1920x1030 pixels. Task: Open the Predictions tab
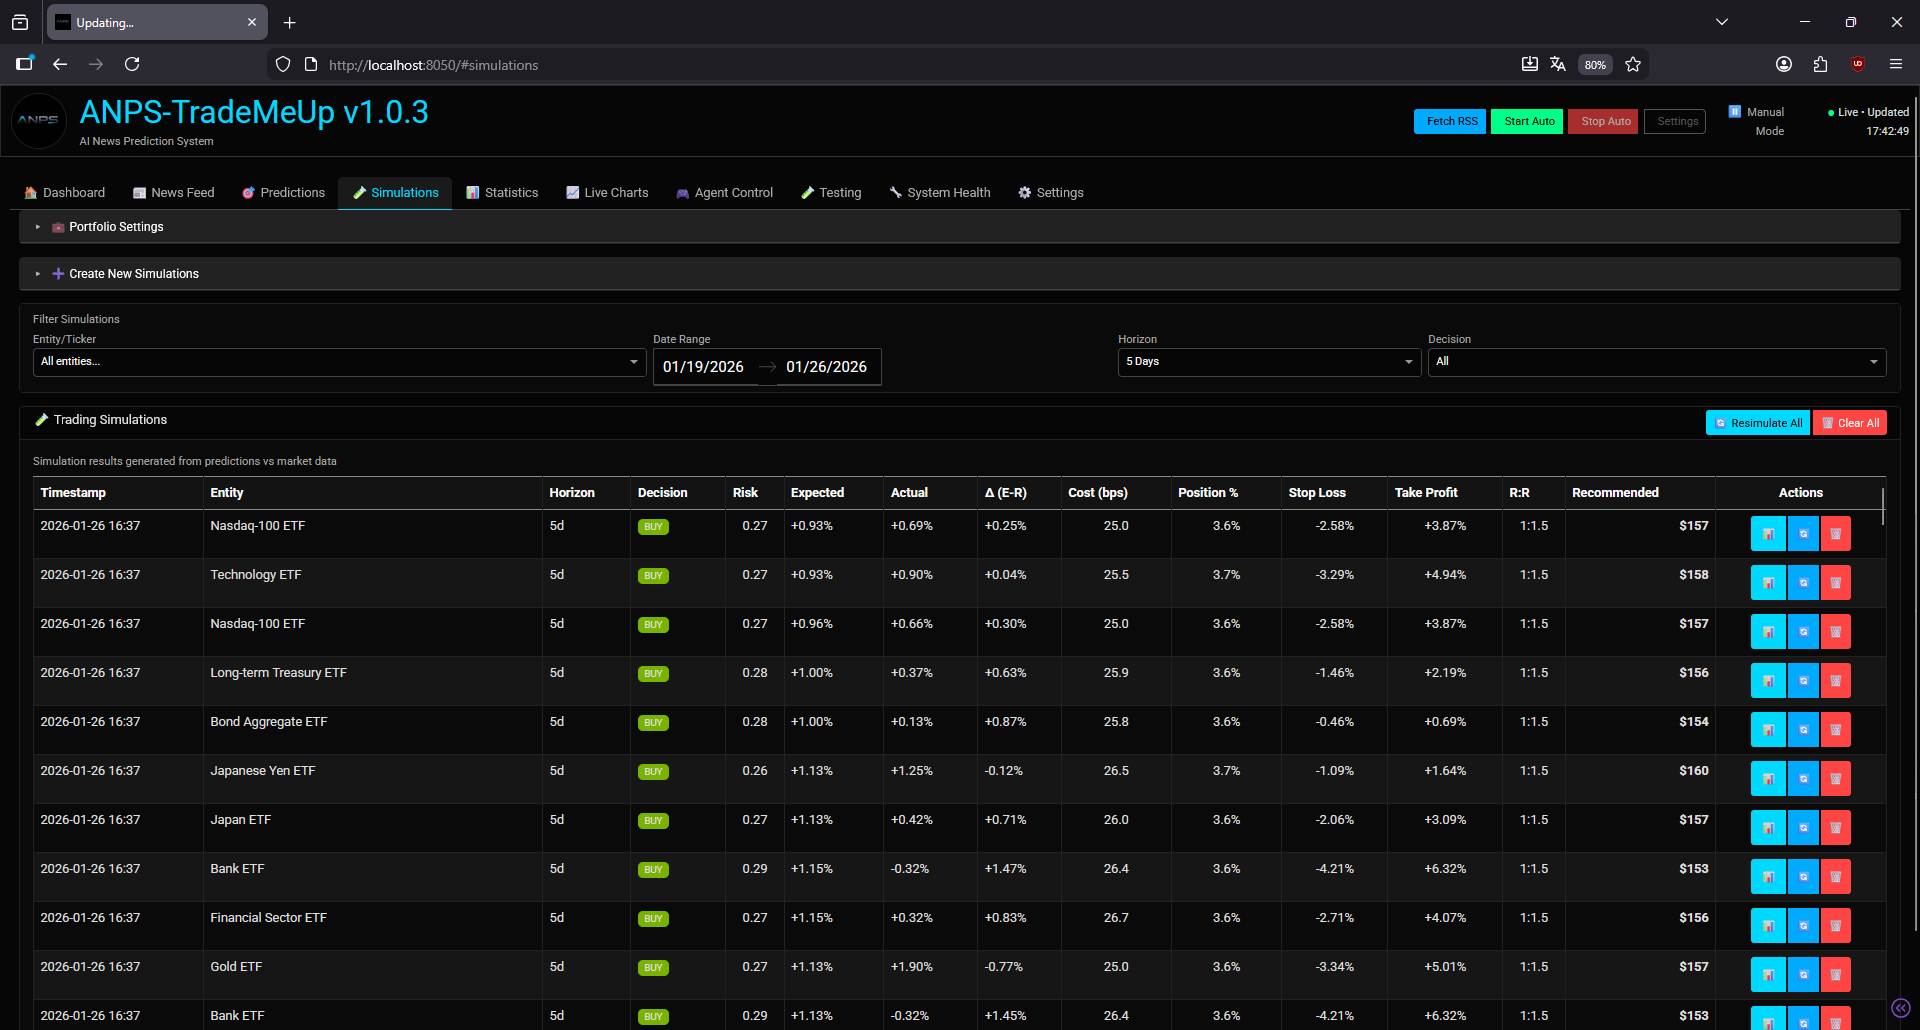tap(284, 193)
